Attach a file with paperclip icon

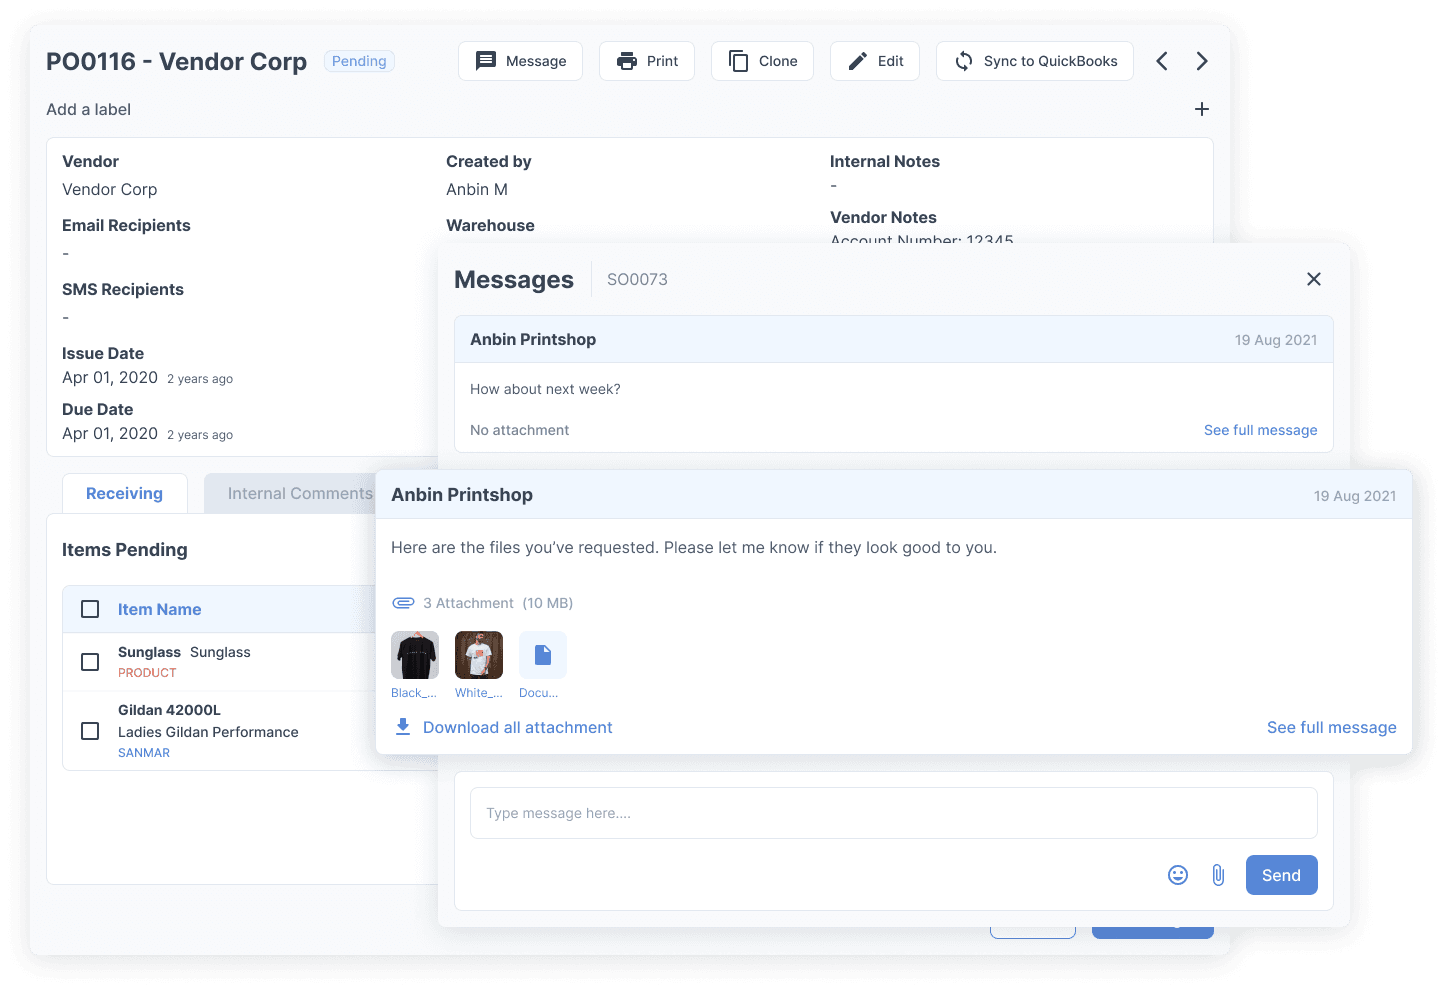tap(1218, 875)
